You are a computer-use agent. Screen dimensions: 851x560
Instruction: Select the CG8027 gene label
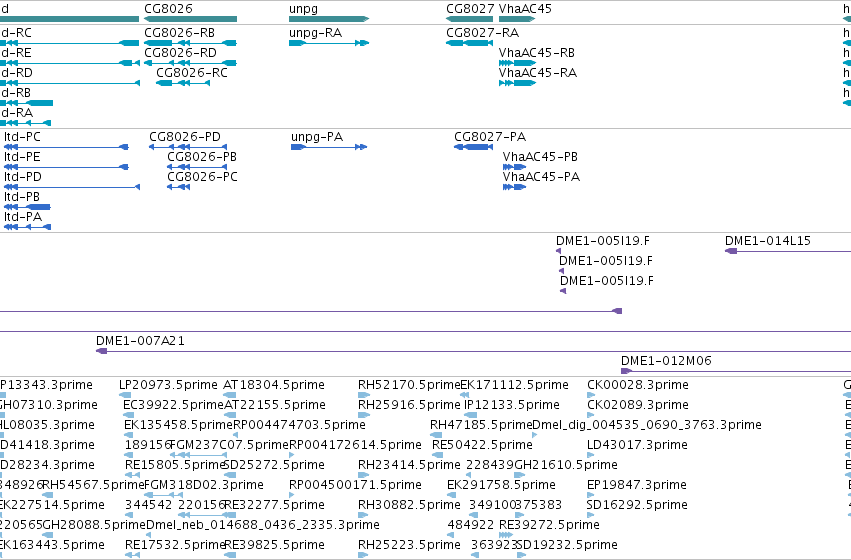pos(470,9)
